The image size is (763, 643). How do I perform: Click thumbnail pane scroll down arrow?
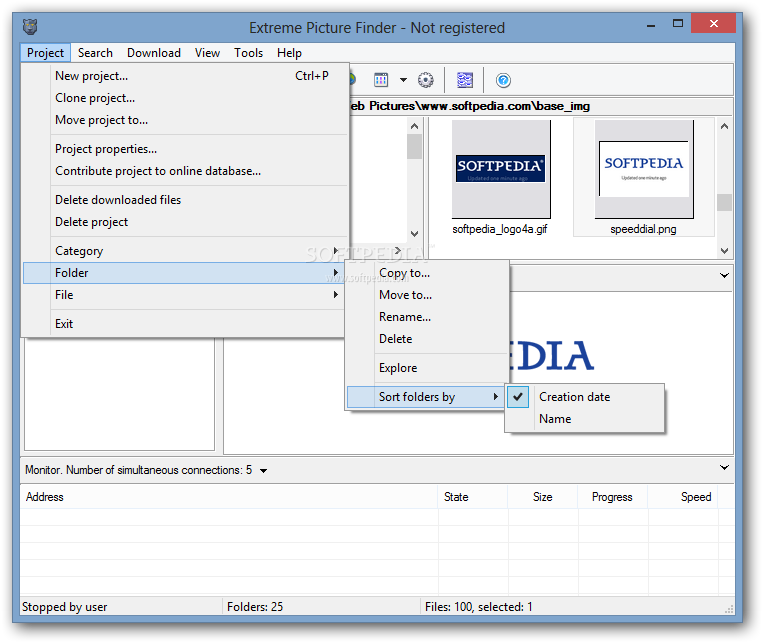point(724,251)
